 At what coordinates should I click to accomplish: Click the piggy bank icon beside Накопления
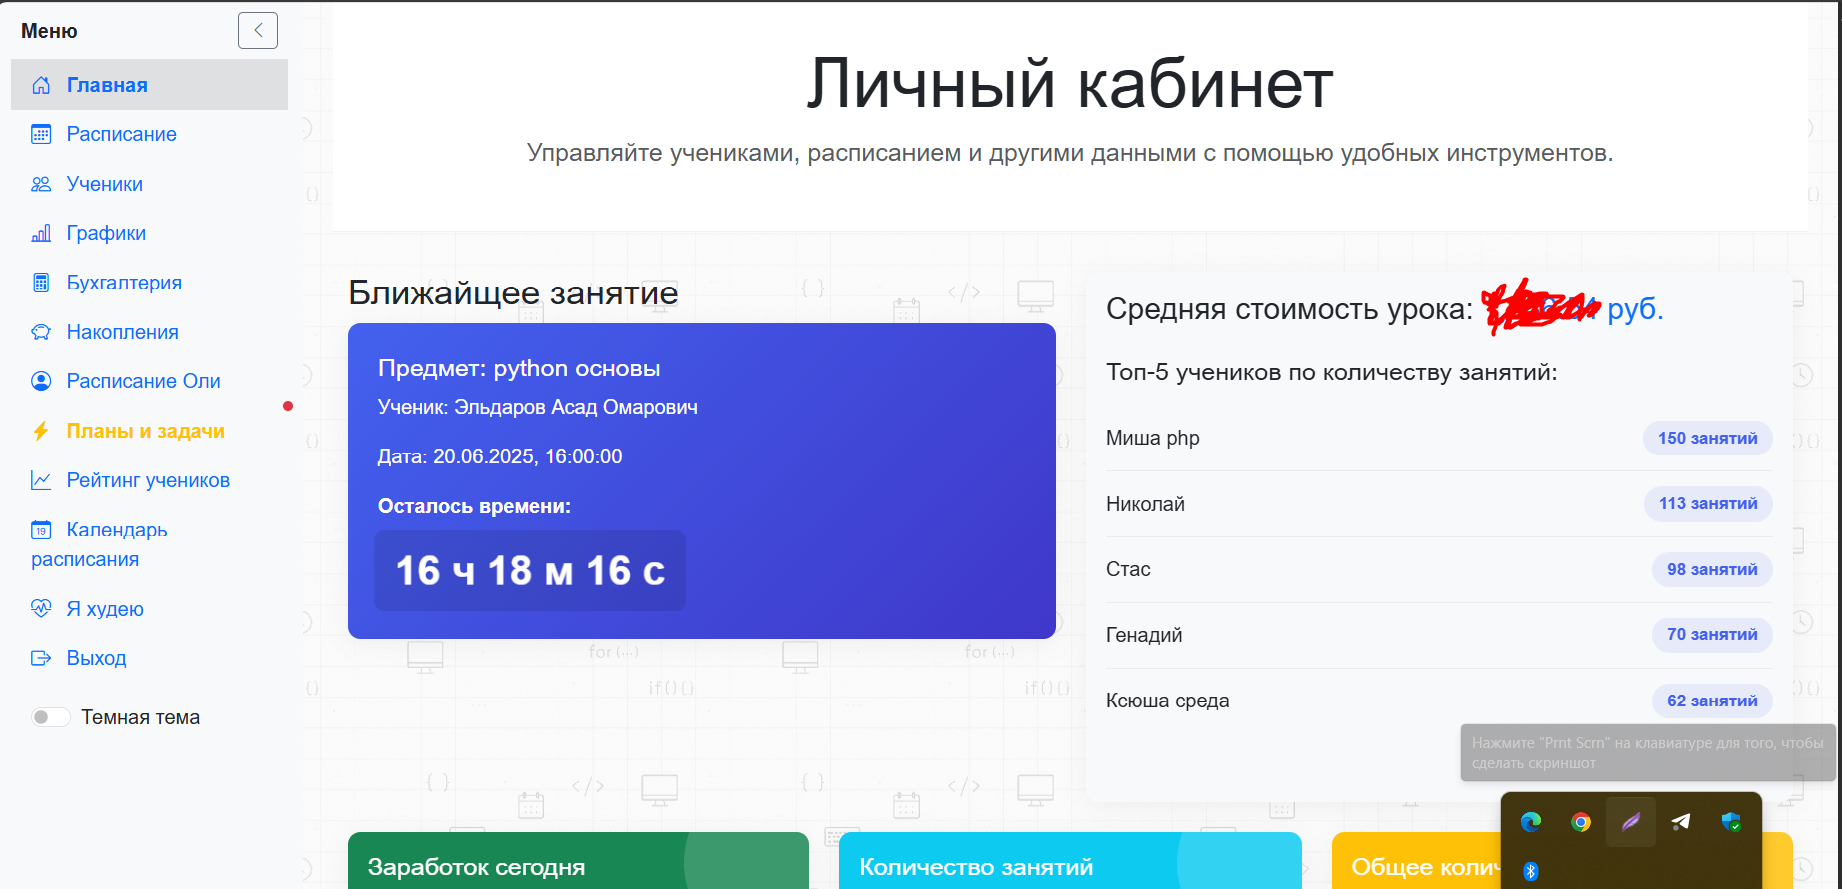(x=41, y=332)
